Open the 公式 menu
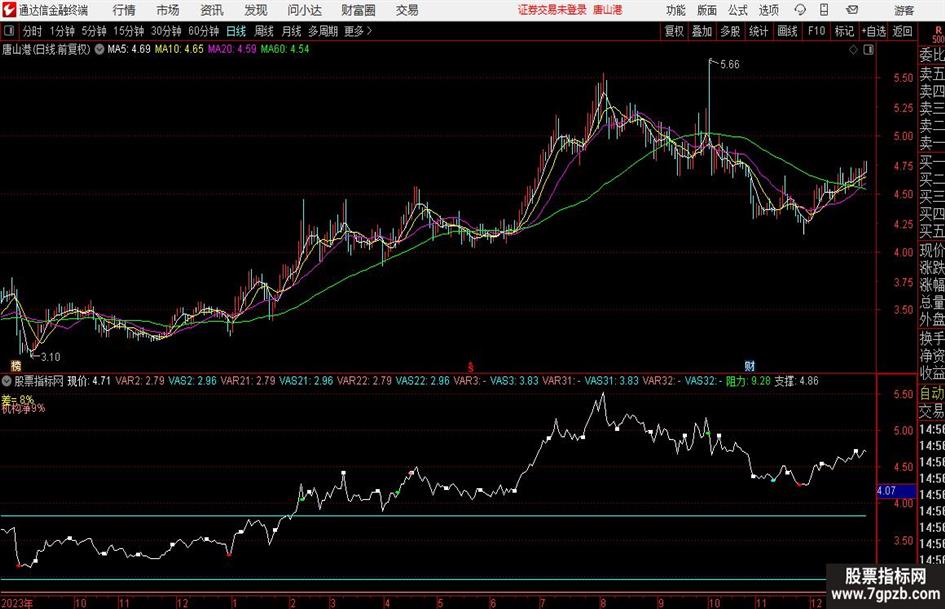Viewport: 945px width, 609px height. pos(737,10)
